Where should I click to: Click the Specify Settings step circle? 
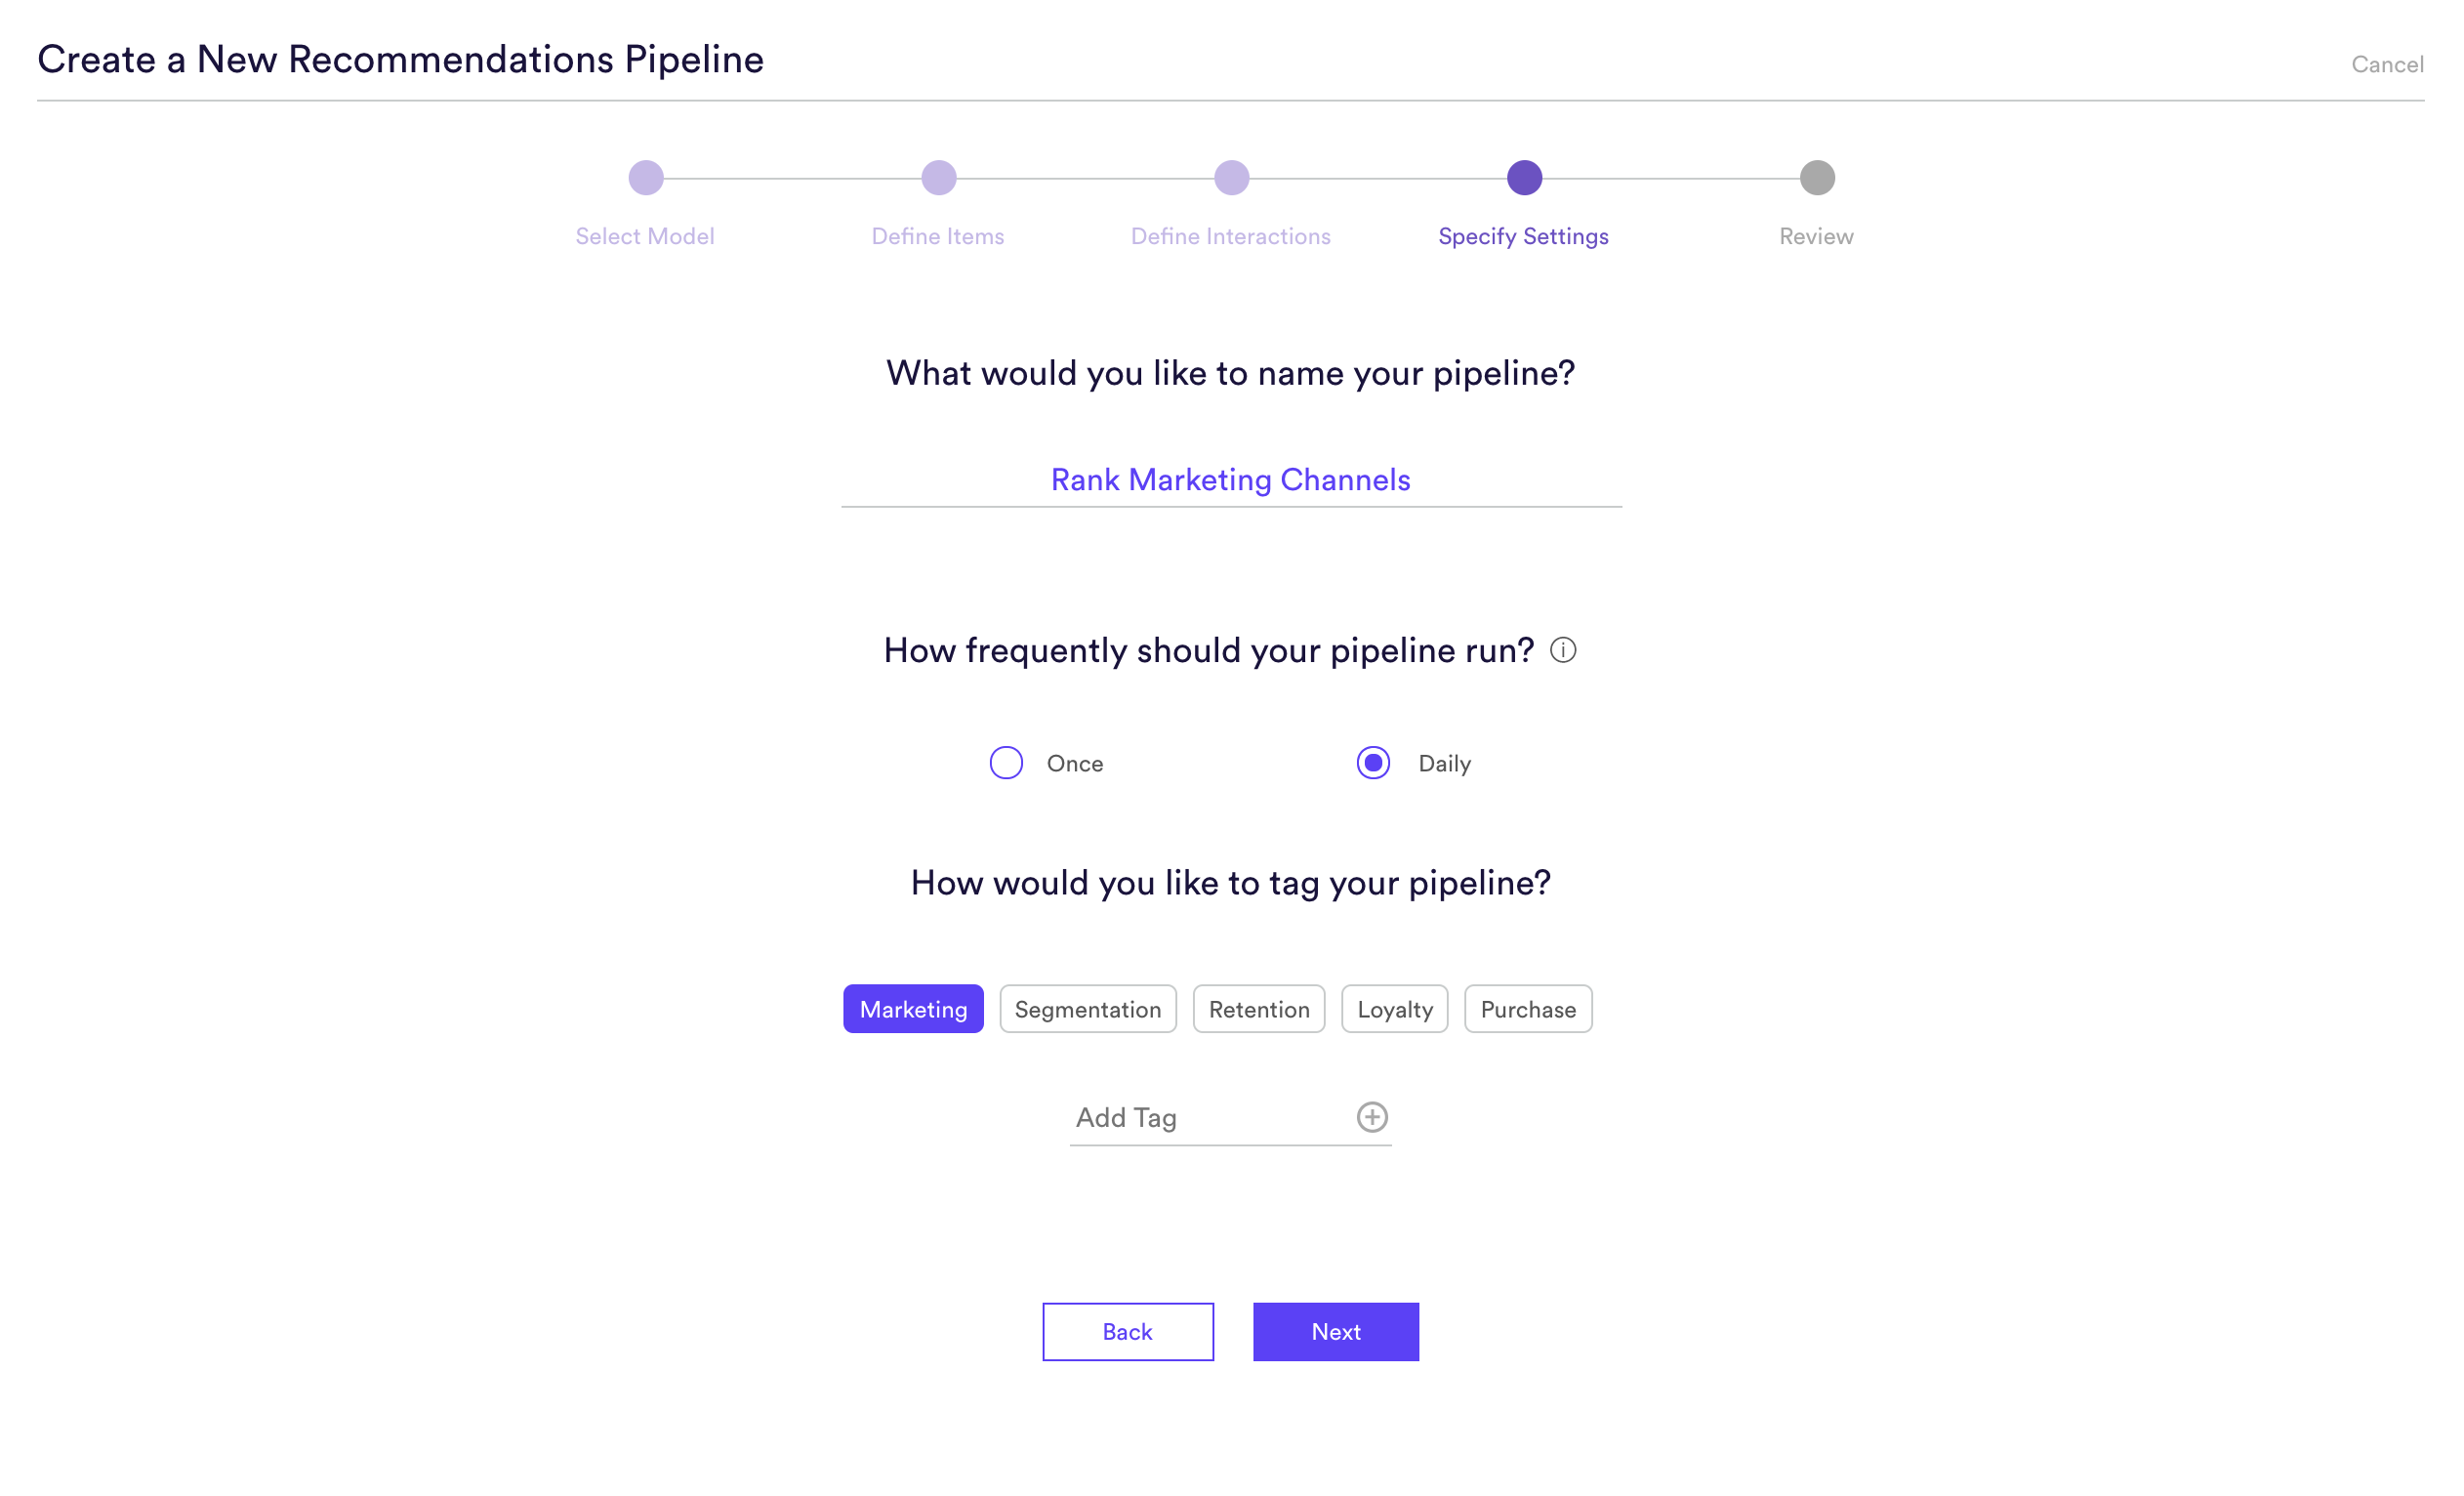coord(1525,178)
